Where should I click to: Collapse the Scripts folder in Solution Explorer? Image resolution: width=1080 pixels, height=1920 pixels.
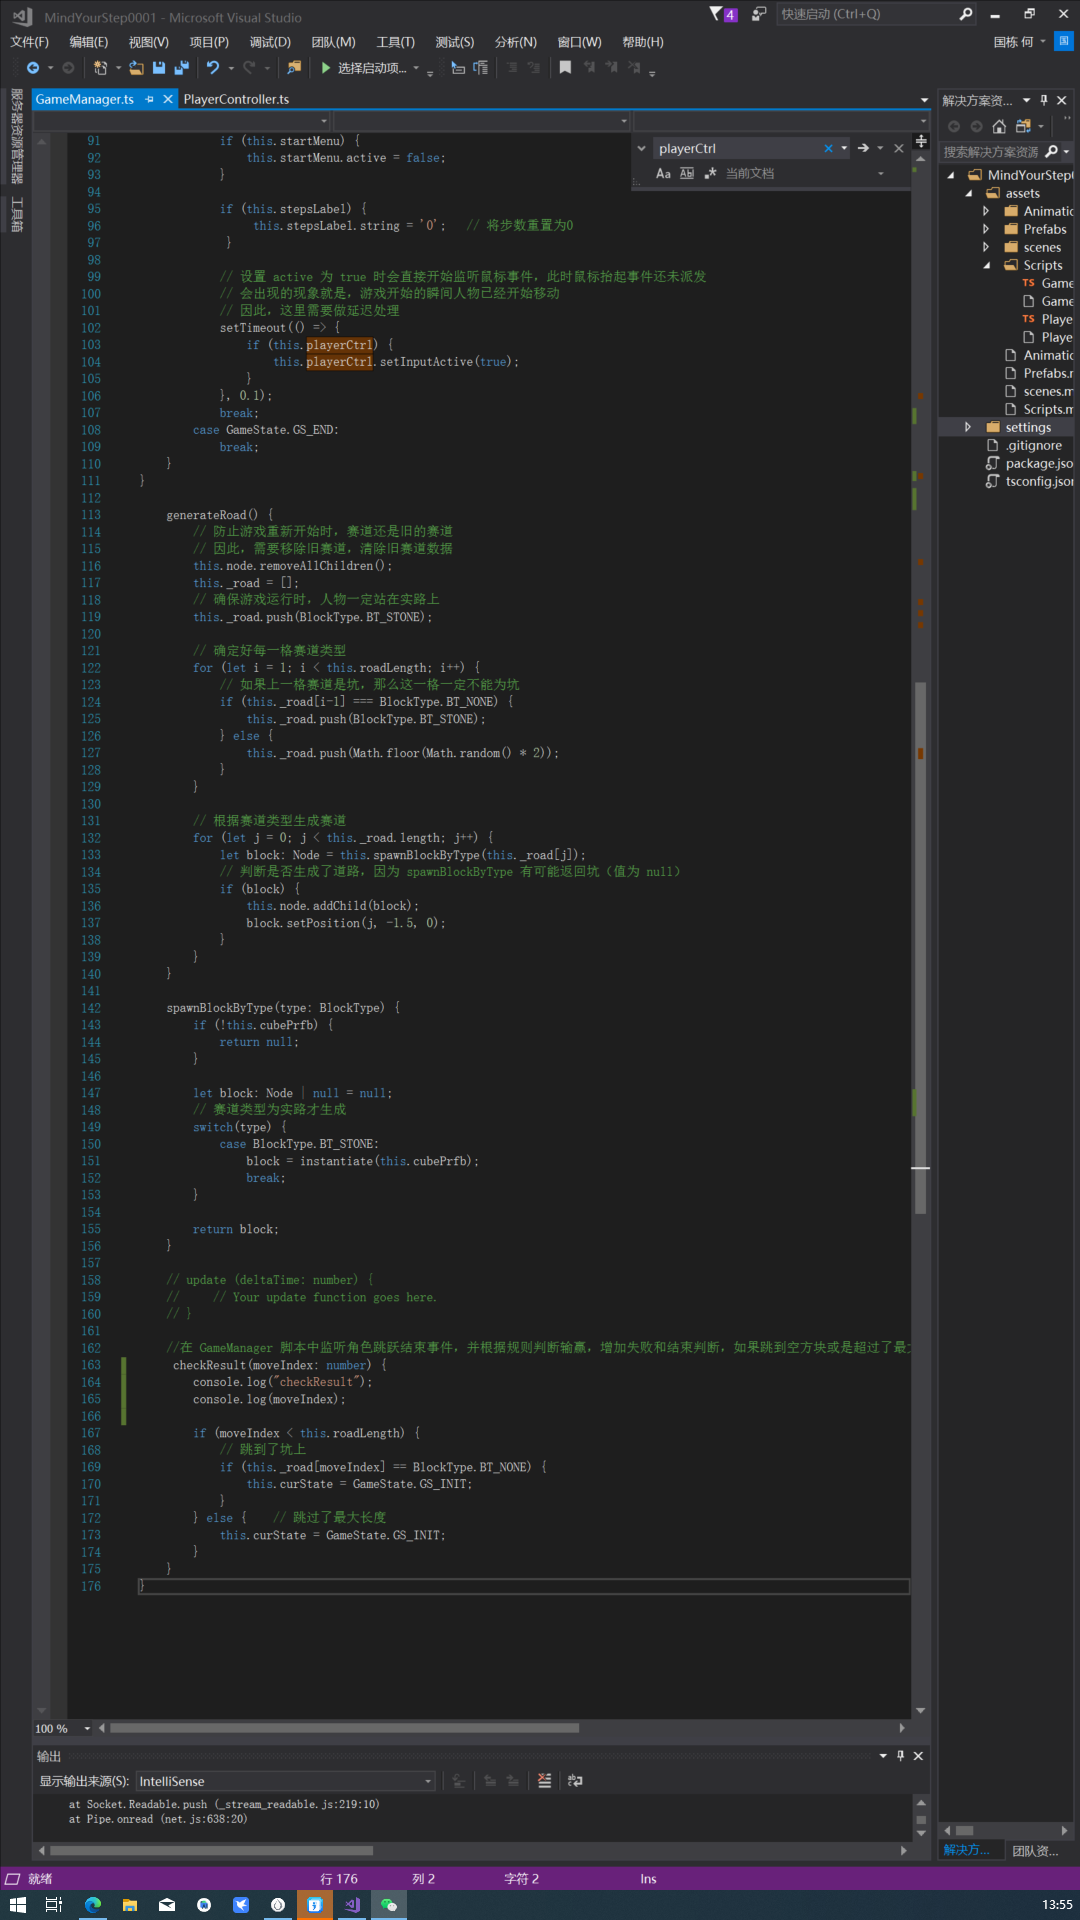(x=986, y=265)
